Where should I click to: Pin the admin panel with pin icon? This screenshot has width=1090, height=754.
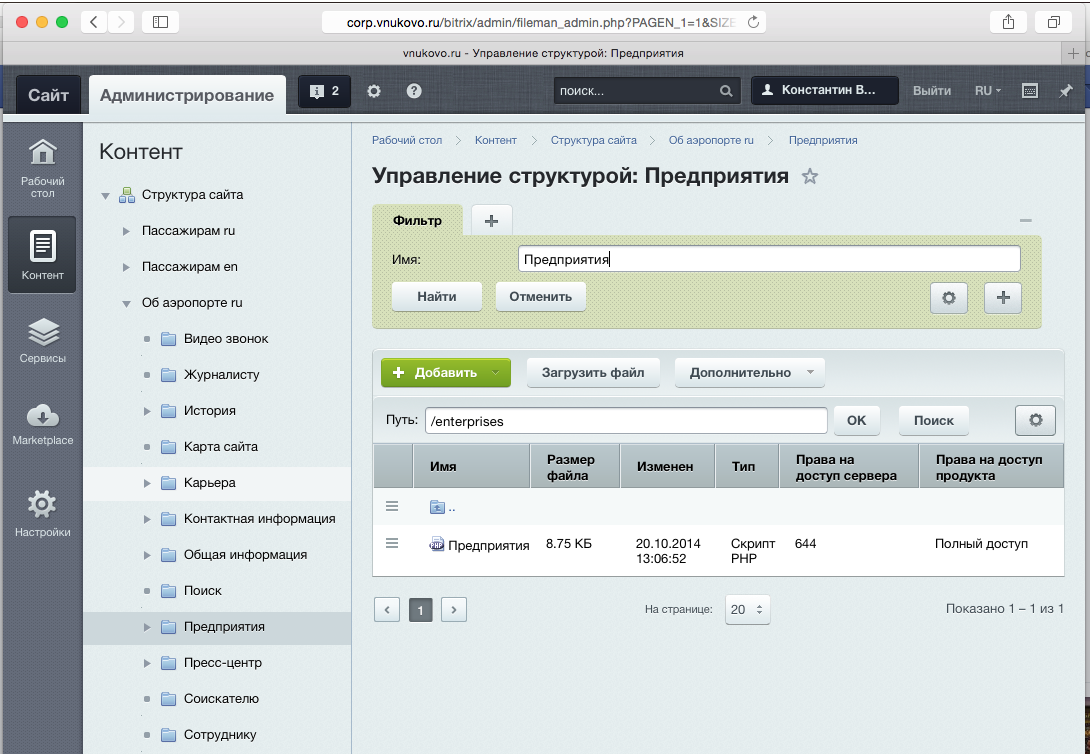pyautogui.click(x=1066, y=91)
